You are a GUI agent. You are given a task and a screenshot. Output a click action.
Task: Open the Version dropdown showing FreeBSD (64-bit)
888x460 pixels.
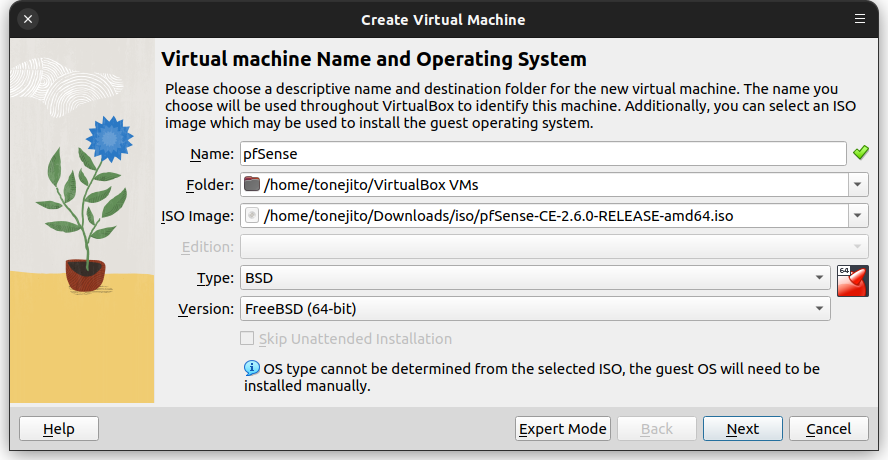pos(535,309)
